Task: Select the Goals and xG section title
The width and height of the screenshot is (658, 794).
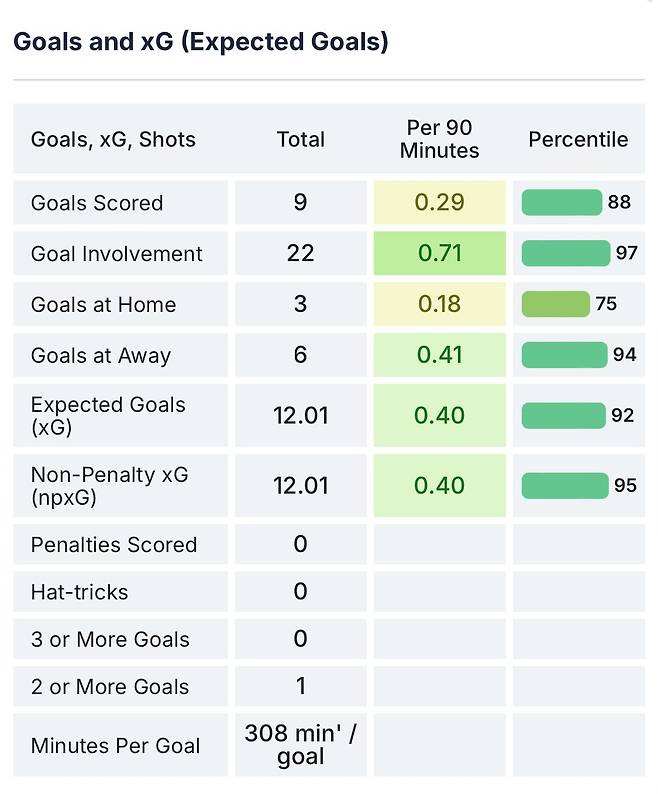Action: pos(200,42)
